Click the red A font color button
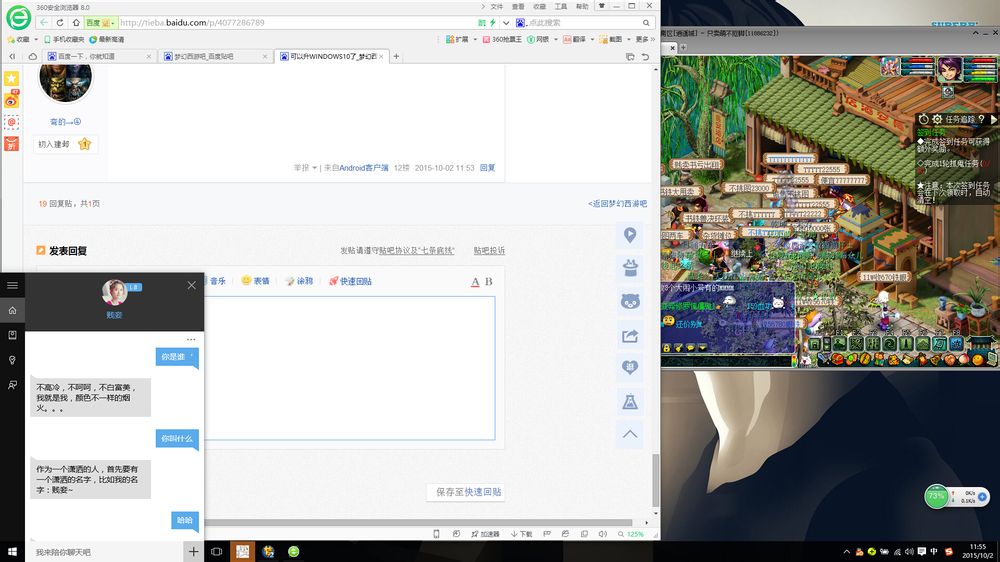The width and height of the screenshot is (1000, 562). coord(475,282)
